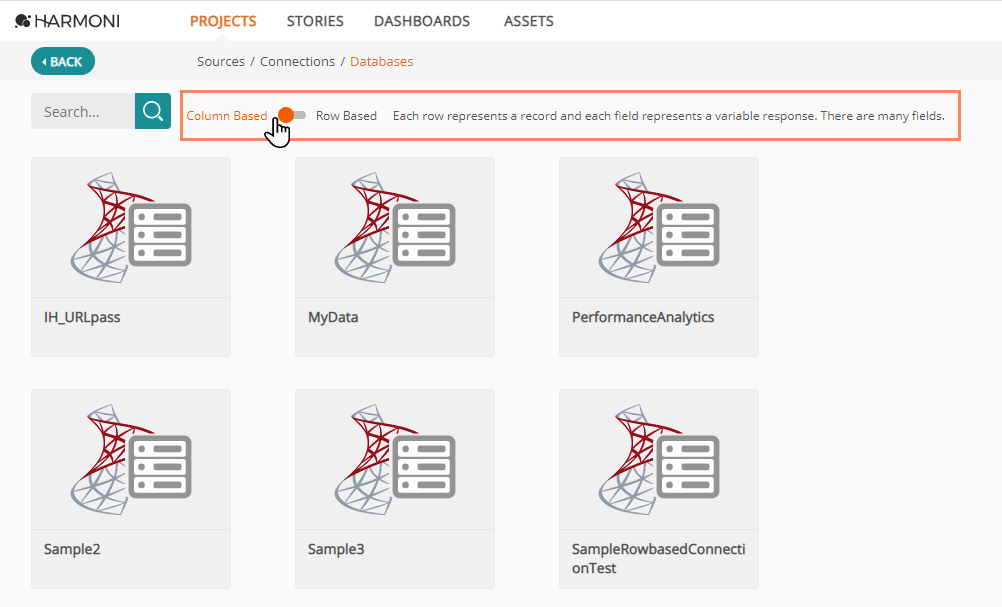Click the IH_URLpass name label
1002x607 pixels.
click(x=82, y=318)
